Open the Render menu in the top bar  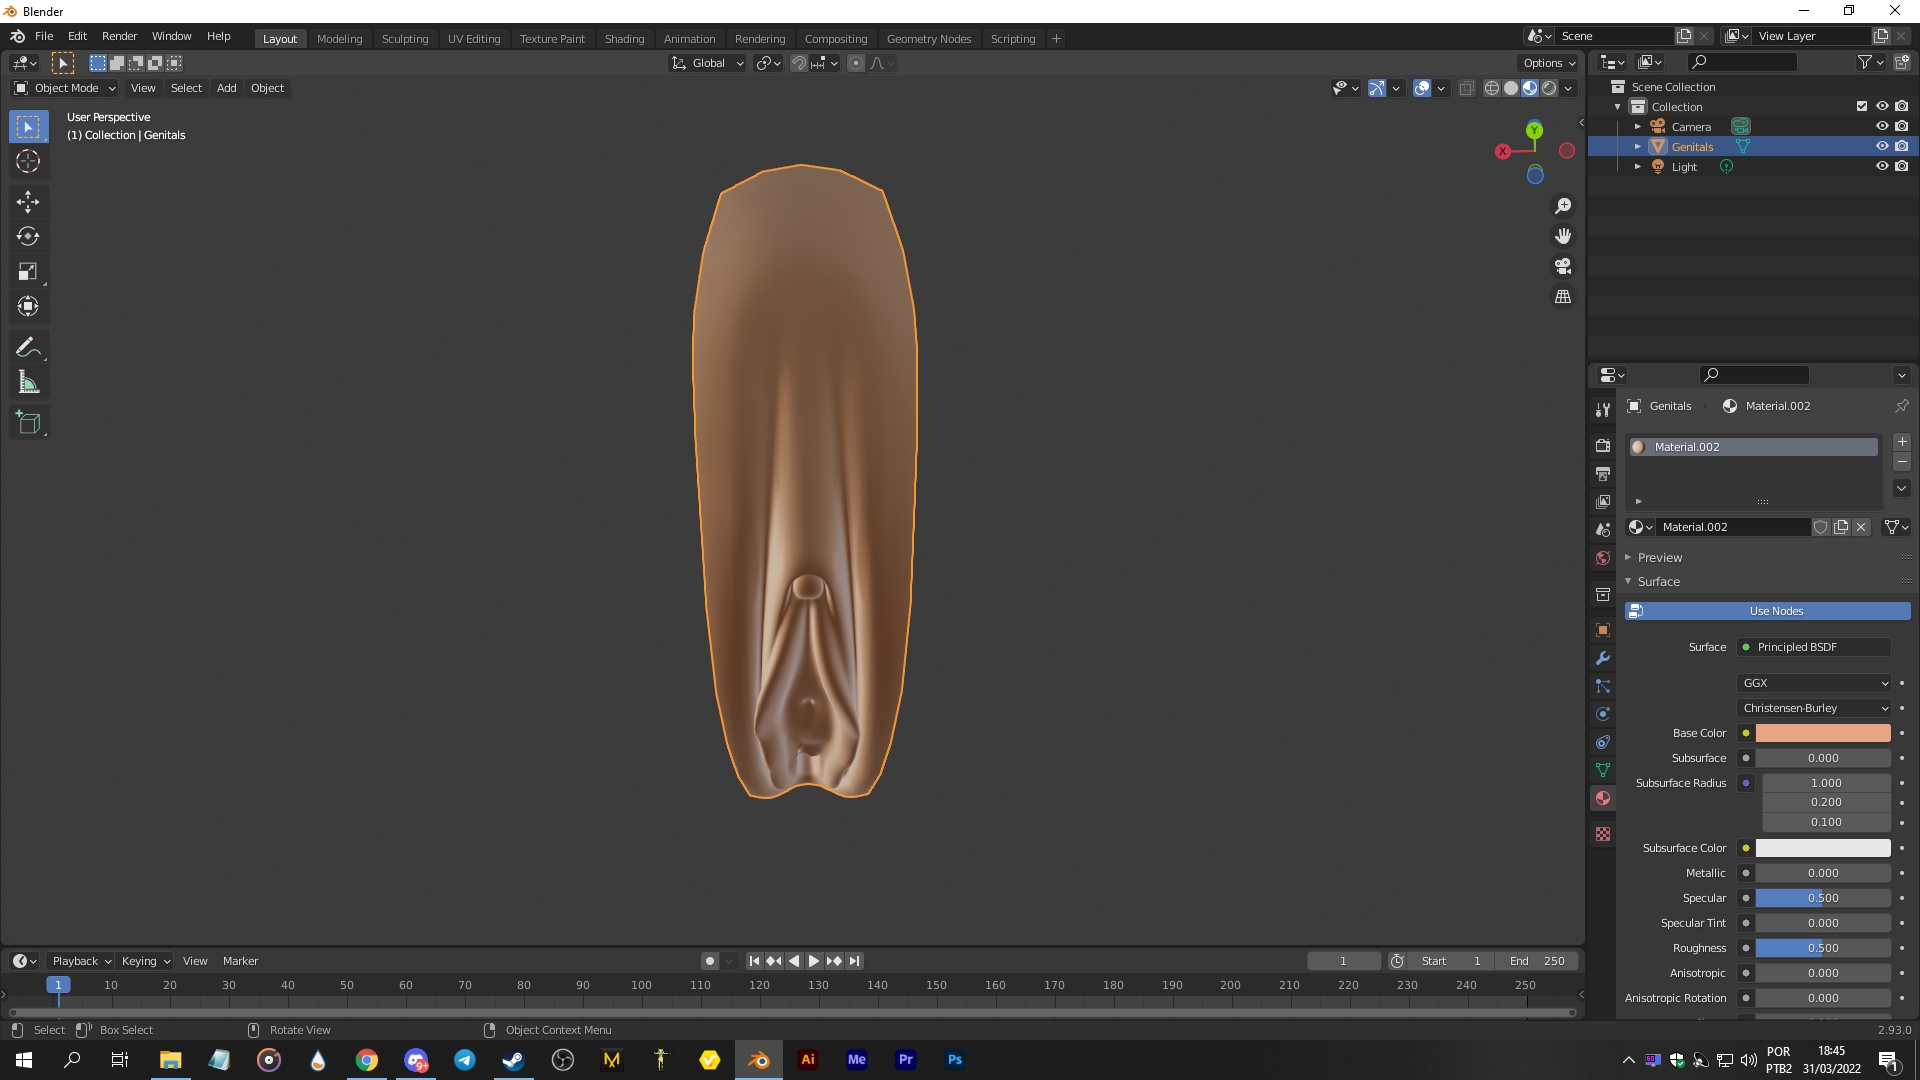(x=119, y=36)
